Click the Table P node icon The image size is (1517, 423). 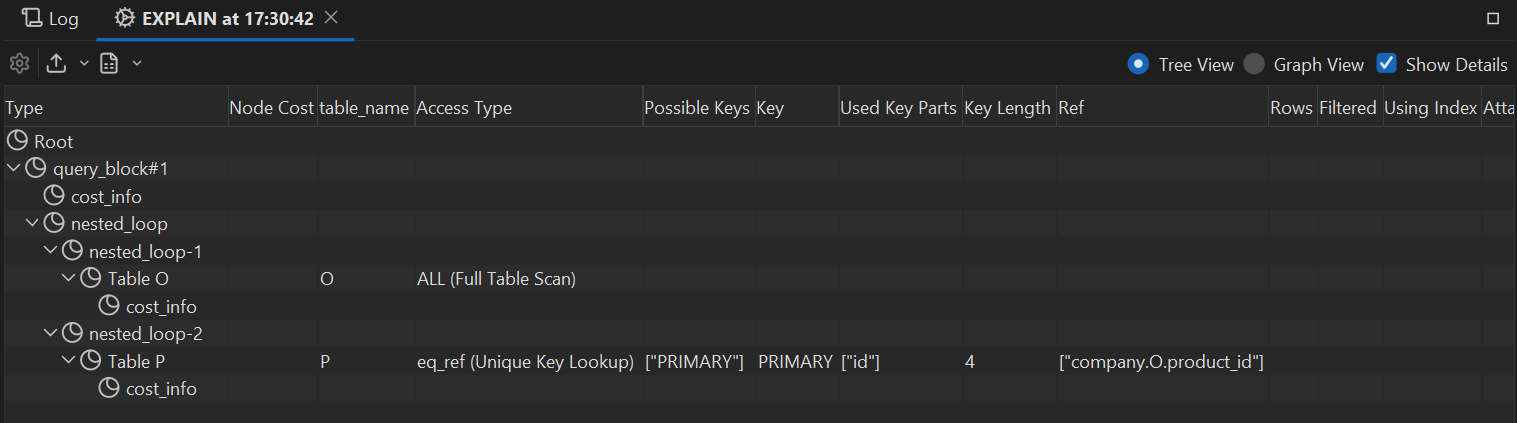91,361
